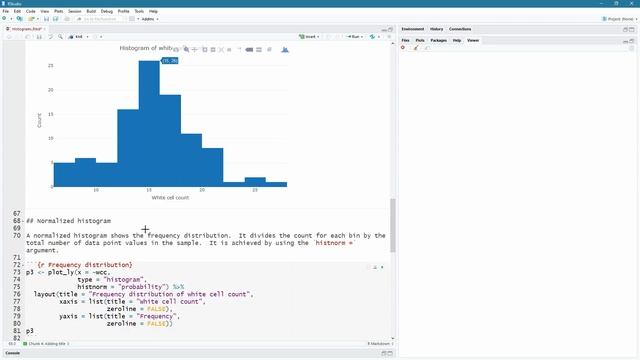Click the broom clear viewer icon
Image resolution: width=640 pixels, height=360 pixels.
(x=416, y=48)
